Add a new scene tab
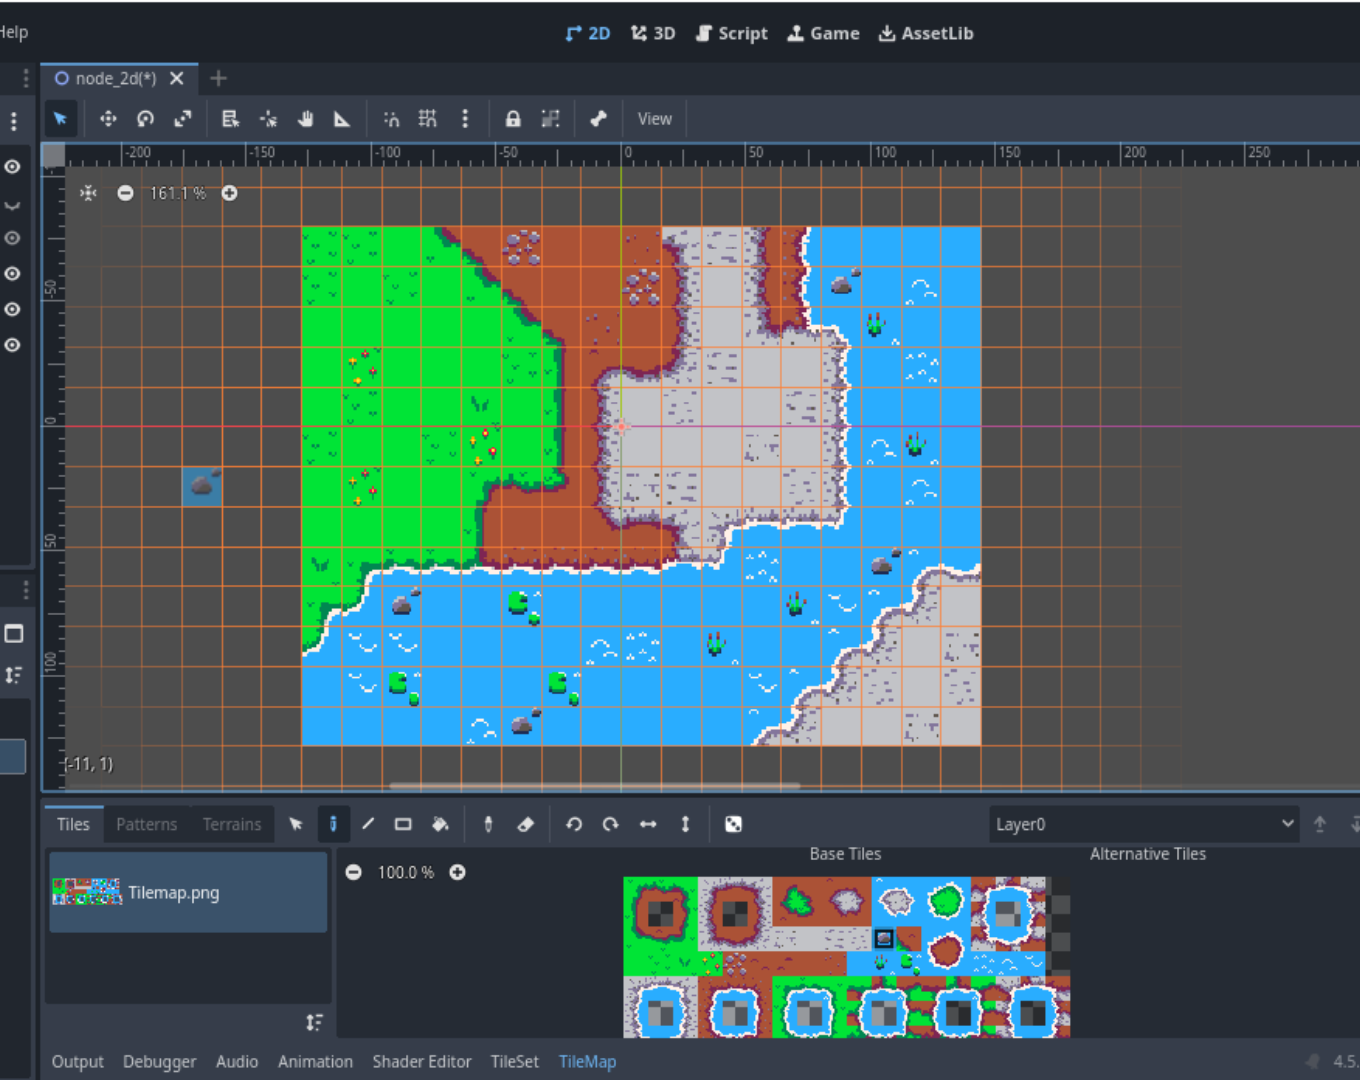The height and width of the screenshot is (1080, 1360). click(x=219, y=78)
